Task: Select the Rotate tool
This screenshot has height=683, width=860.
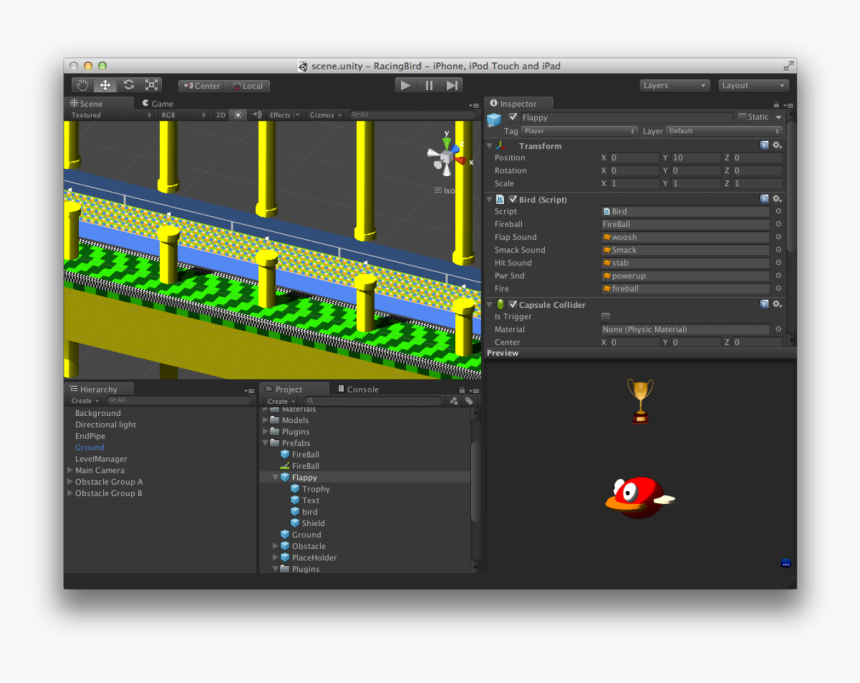Action: [128, 85]
